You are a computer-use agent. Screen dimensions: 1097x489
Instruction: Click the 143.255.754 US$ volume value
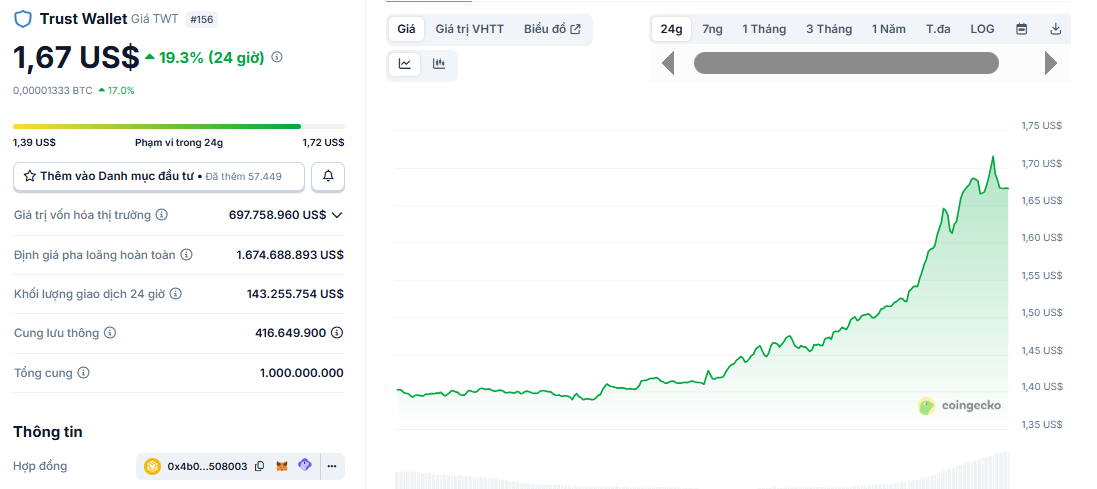tap(295, 294)
